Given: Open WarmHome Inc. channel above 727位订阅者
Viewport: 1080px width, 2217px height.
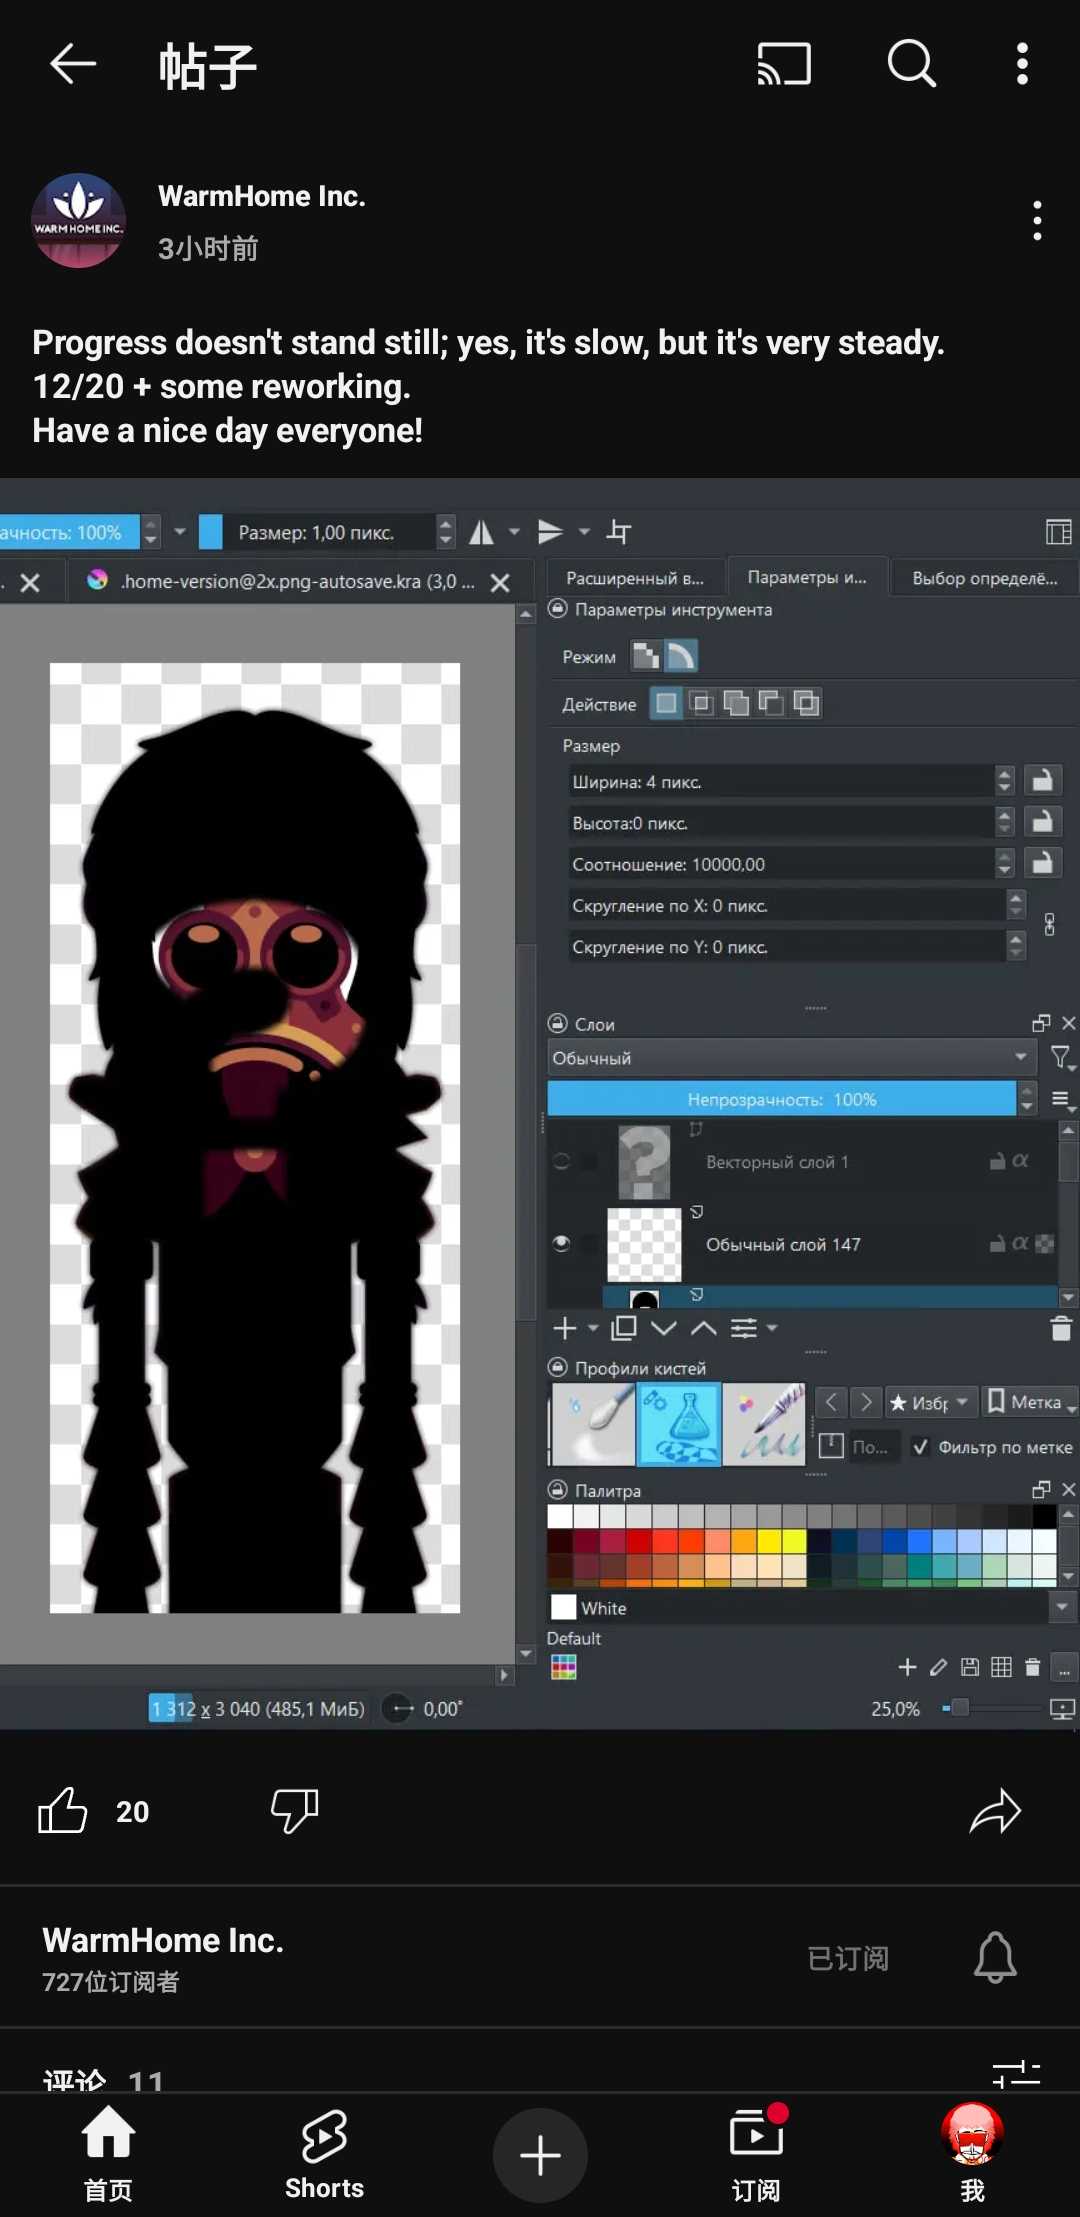Looking at the screenshot, I should tap(163, 1940).
